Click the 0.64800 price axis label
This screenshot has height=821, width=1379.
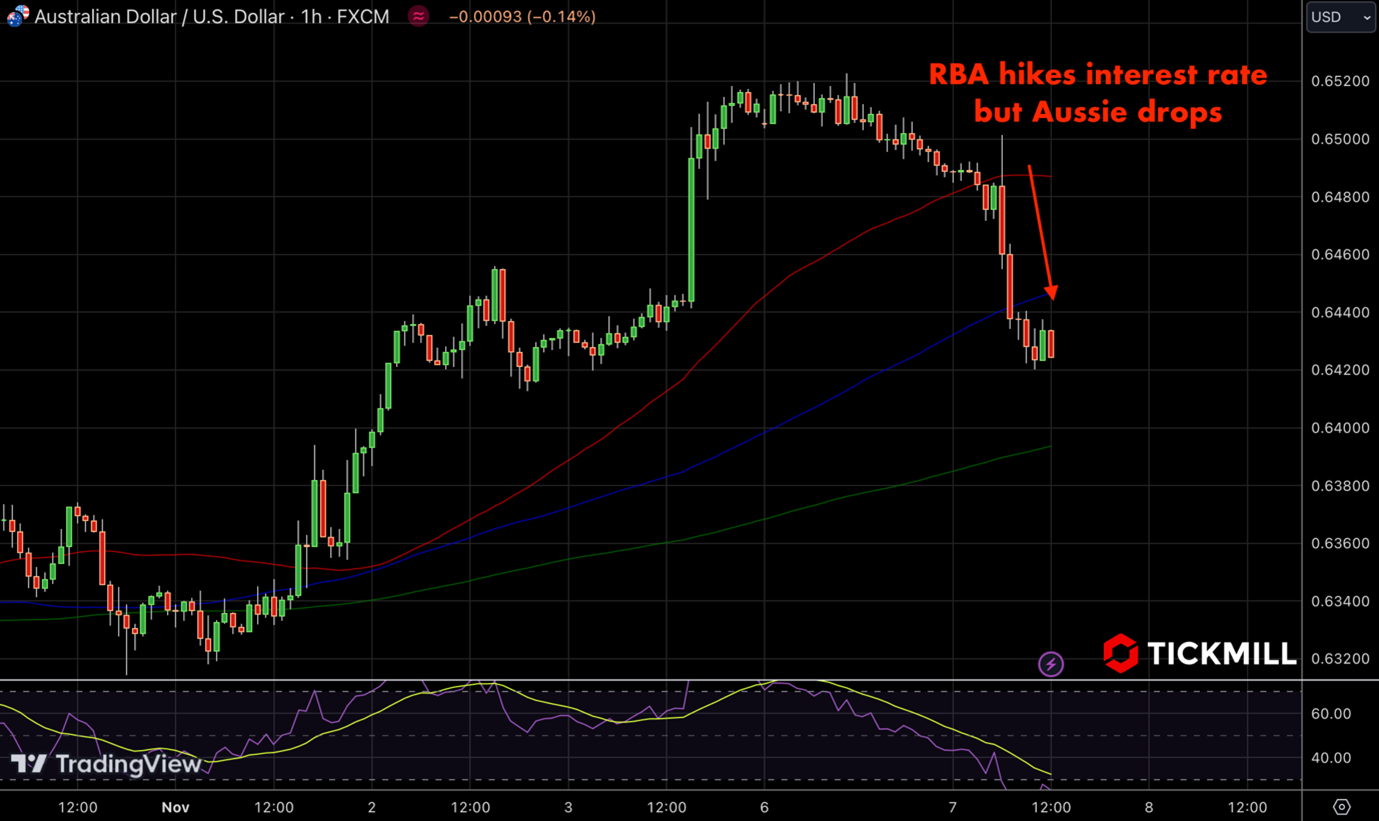click(1340, 197)
